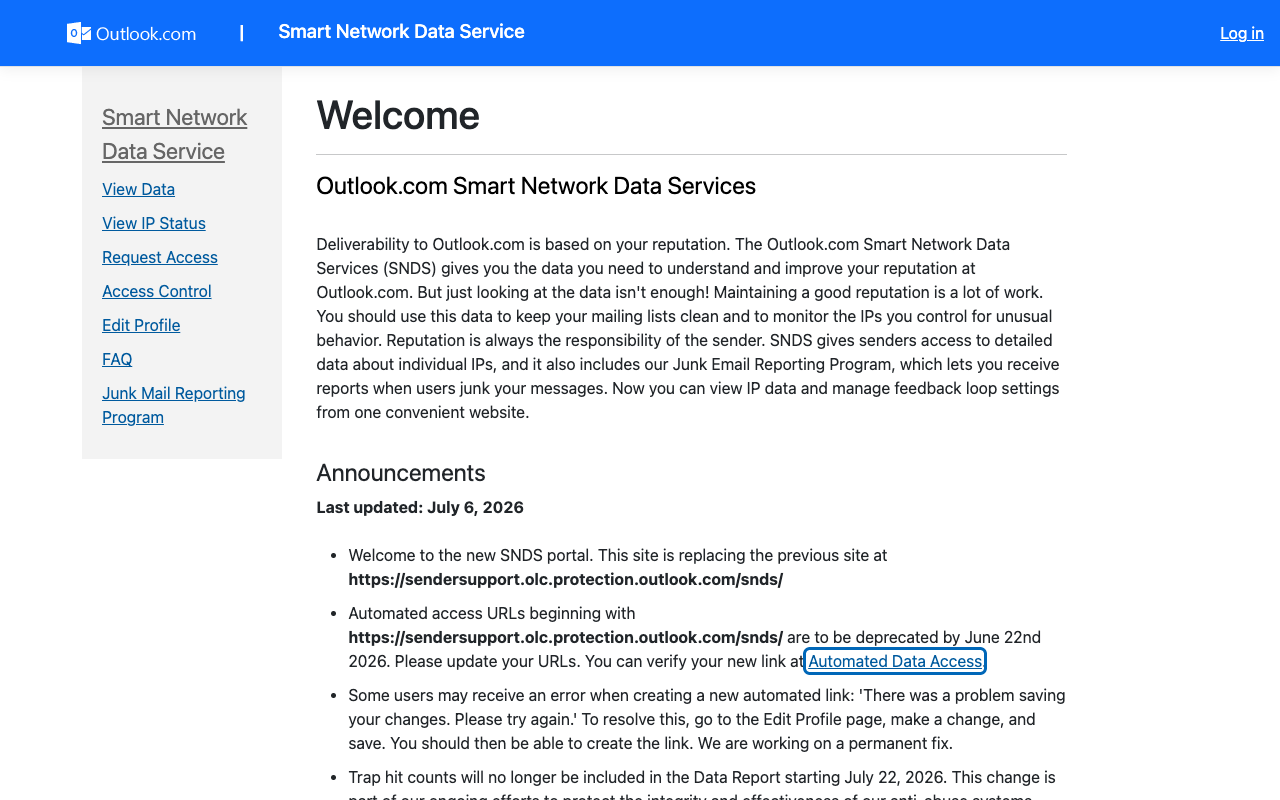1280x800 pixels.
Task: Follow the Automated Data Access link
Action: [x=895, y=661]
